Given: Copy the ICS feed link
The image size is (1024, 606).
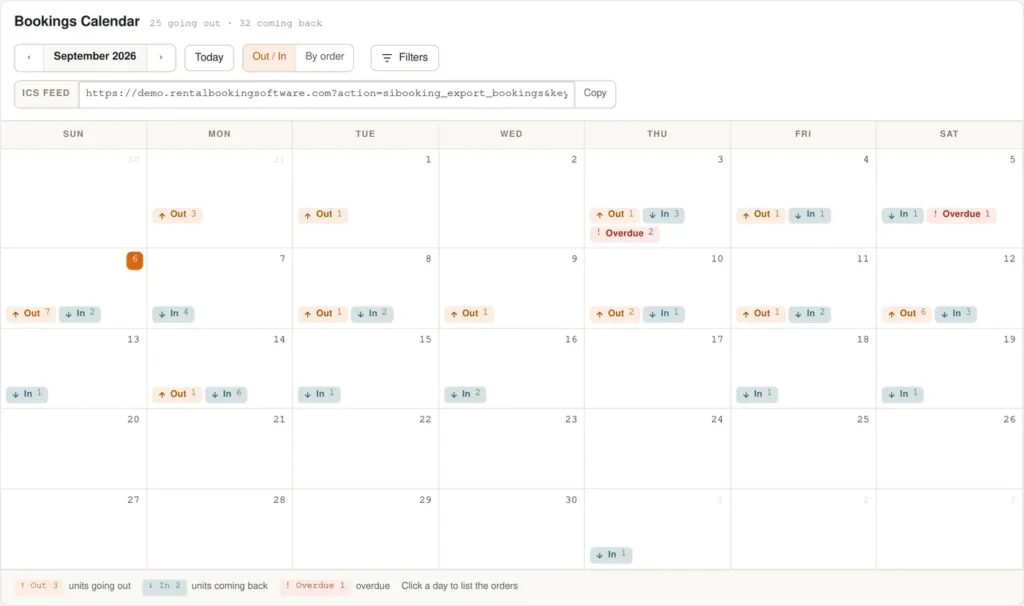Looking at the screenshot, I should pyautogui.click(x=595, y=93).
